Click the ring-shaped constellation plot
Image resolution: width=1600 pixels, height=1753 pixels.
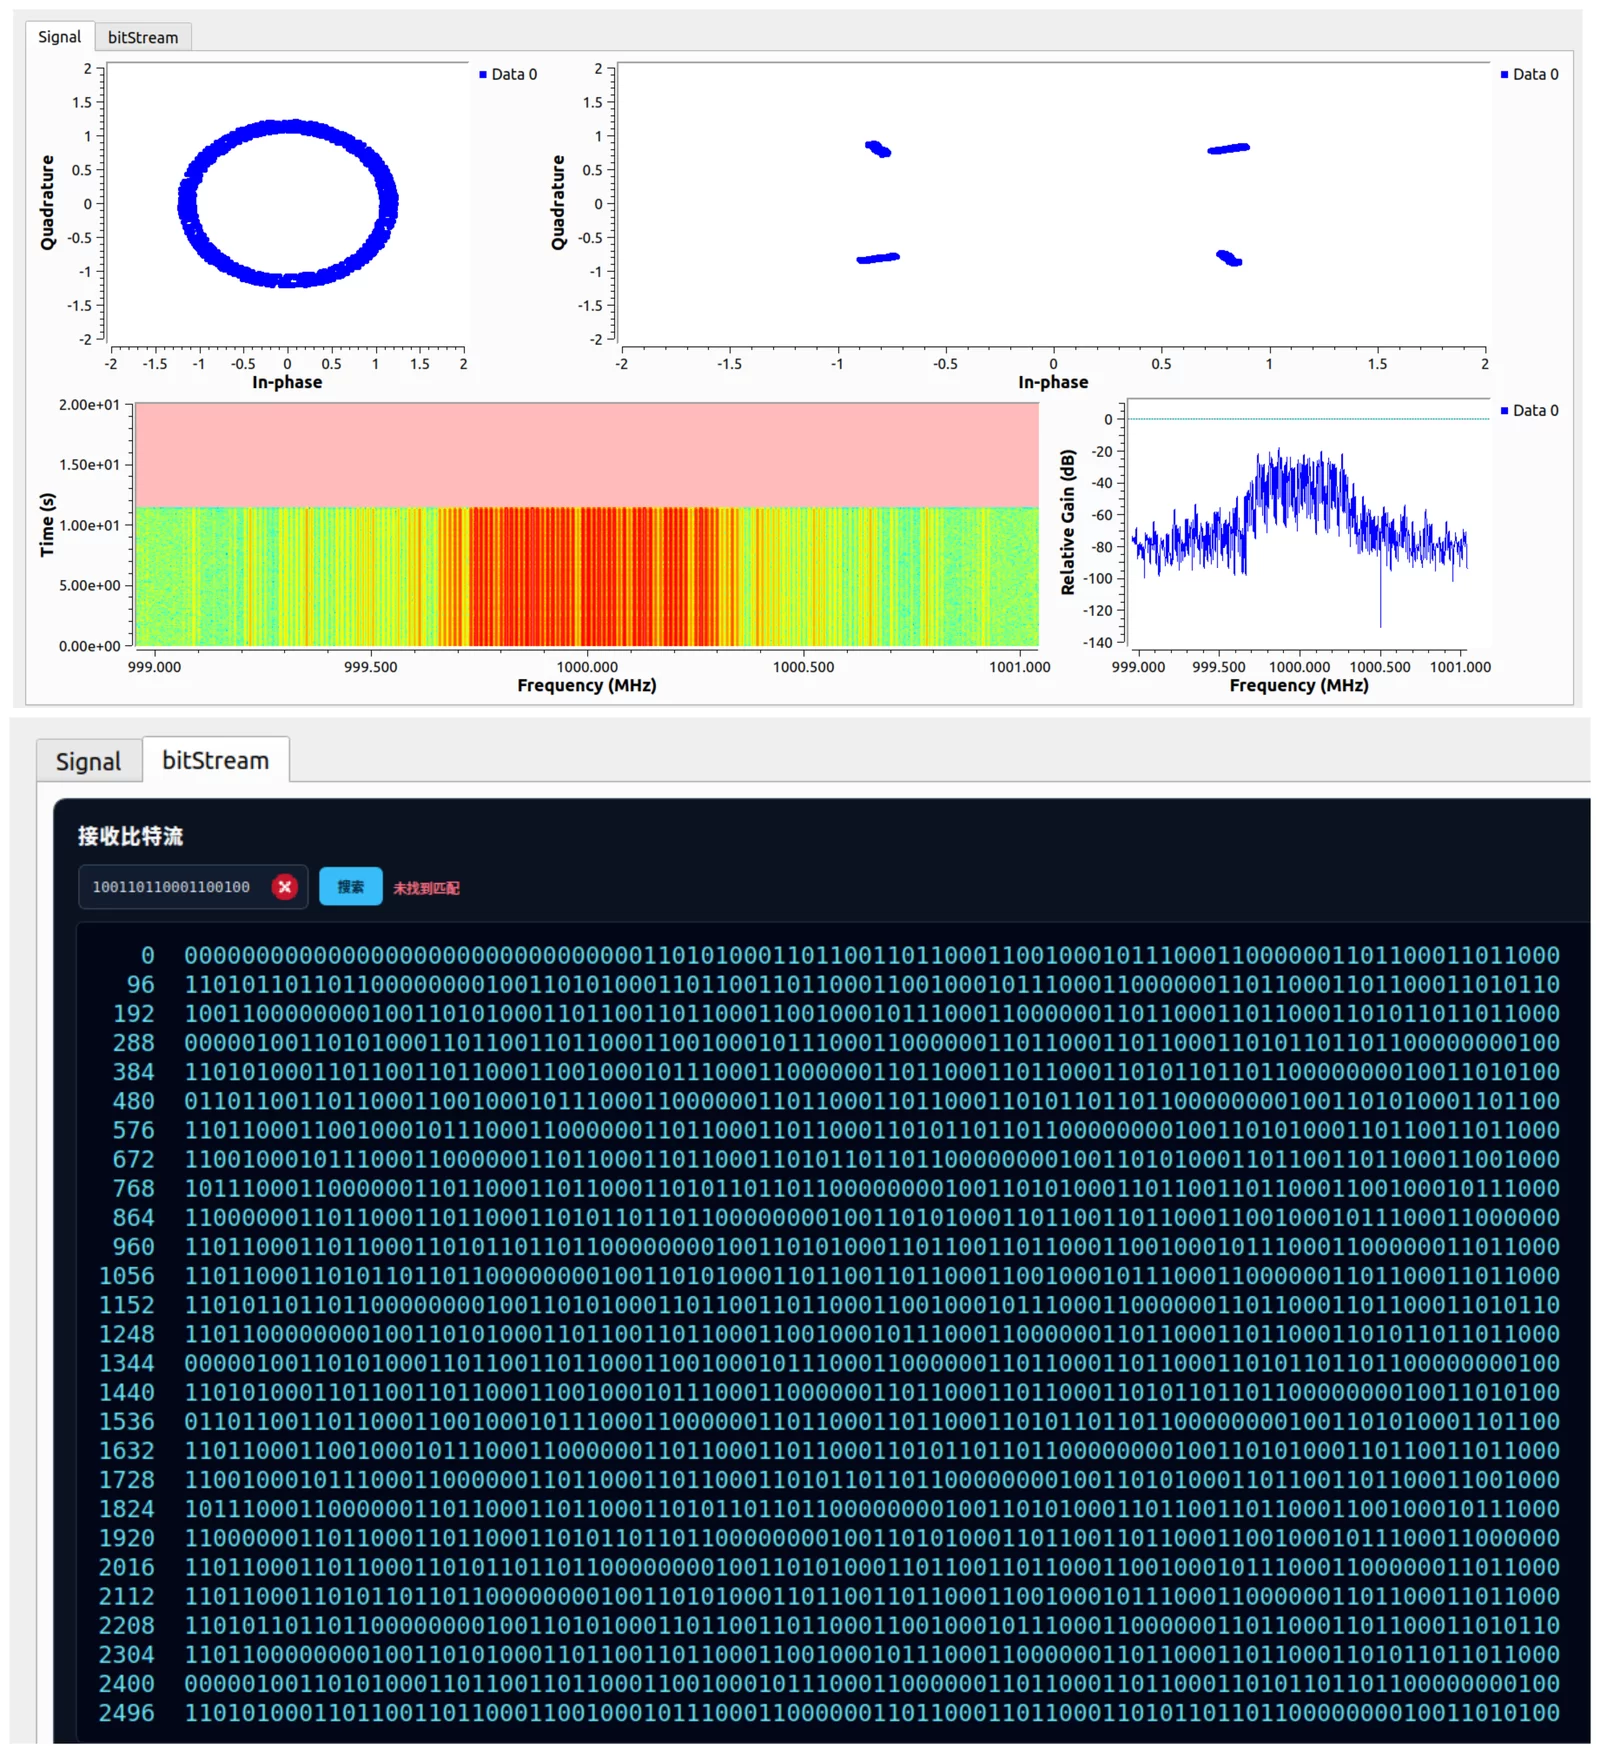(x=287, y=203)
